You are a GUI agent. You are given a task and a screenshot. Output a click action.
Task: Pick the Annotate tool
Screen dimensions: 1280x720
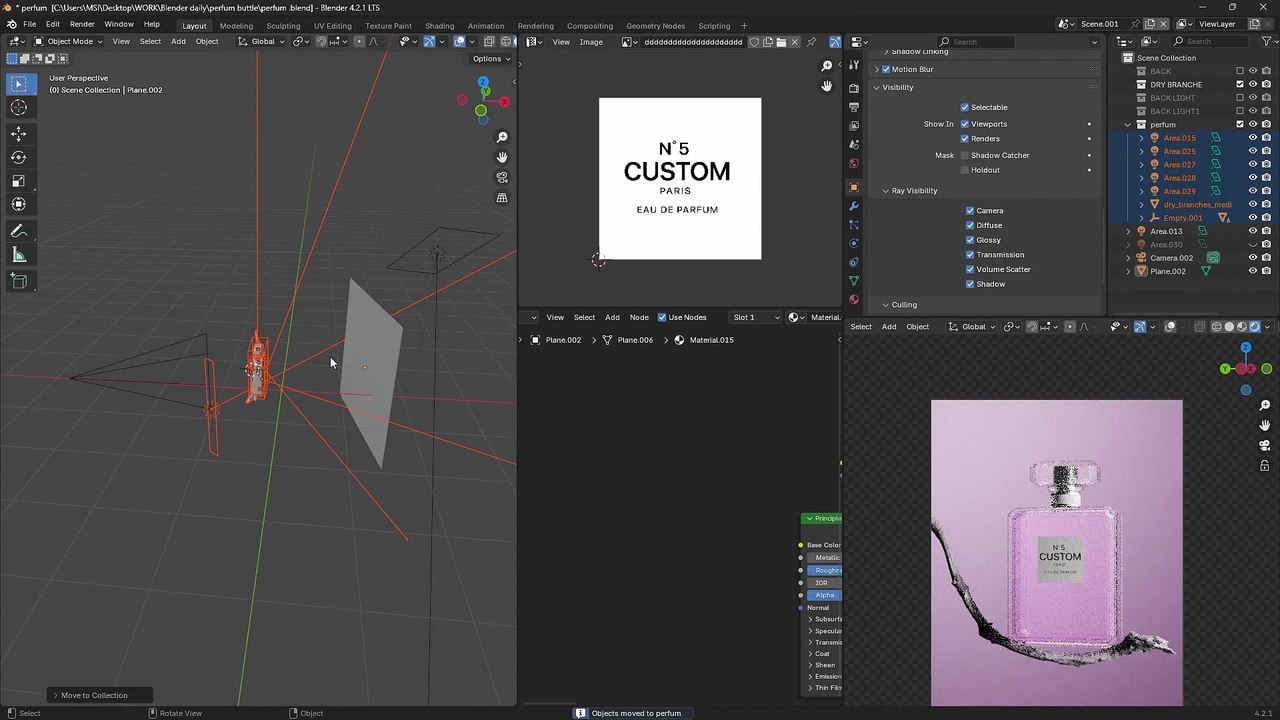tap(19, 231)
